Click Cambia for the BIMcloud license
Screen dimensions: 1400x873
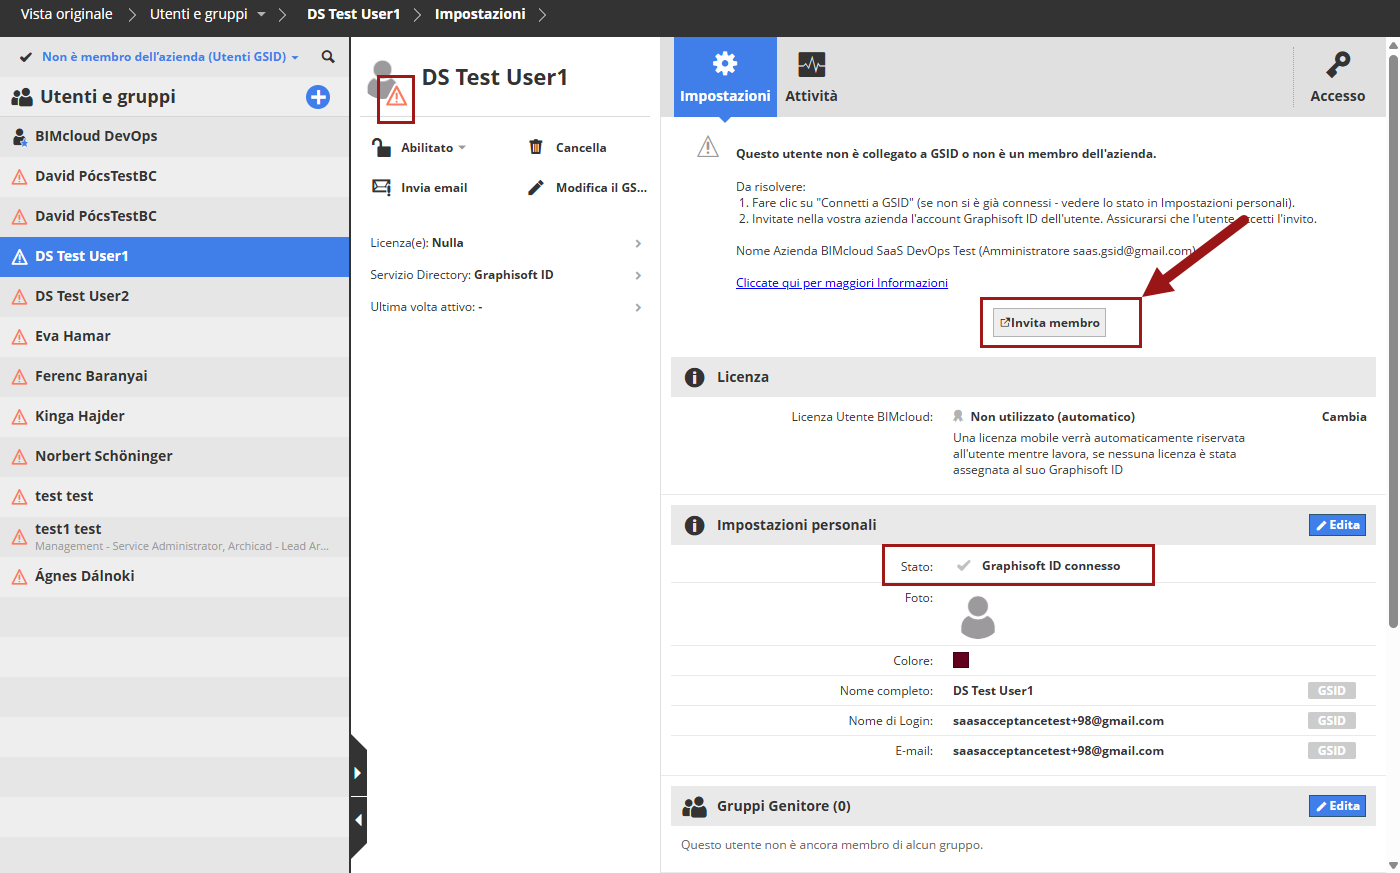pyautogui.click(x=1344, y=417)
